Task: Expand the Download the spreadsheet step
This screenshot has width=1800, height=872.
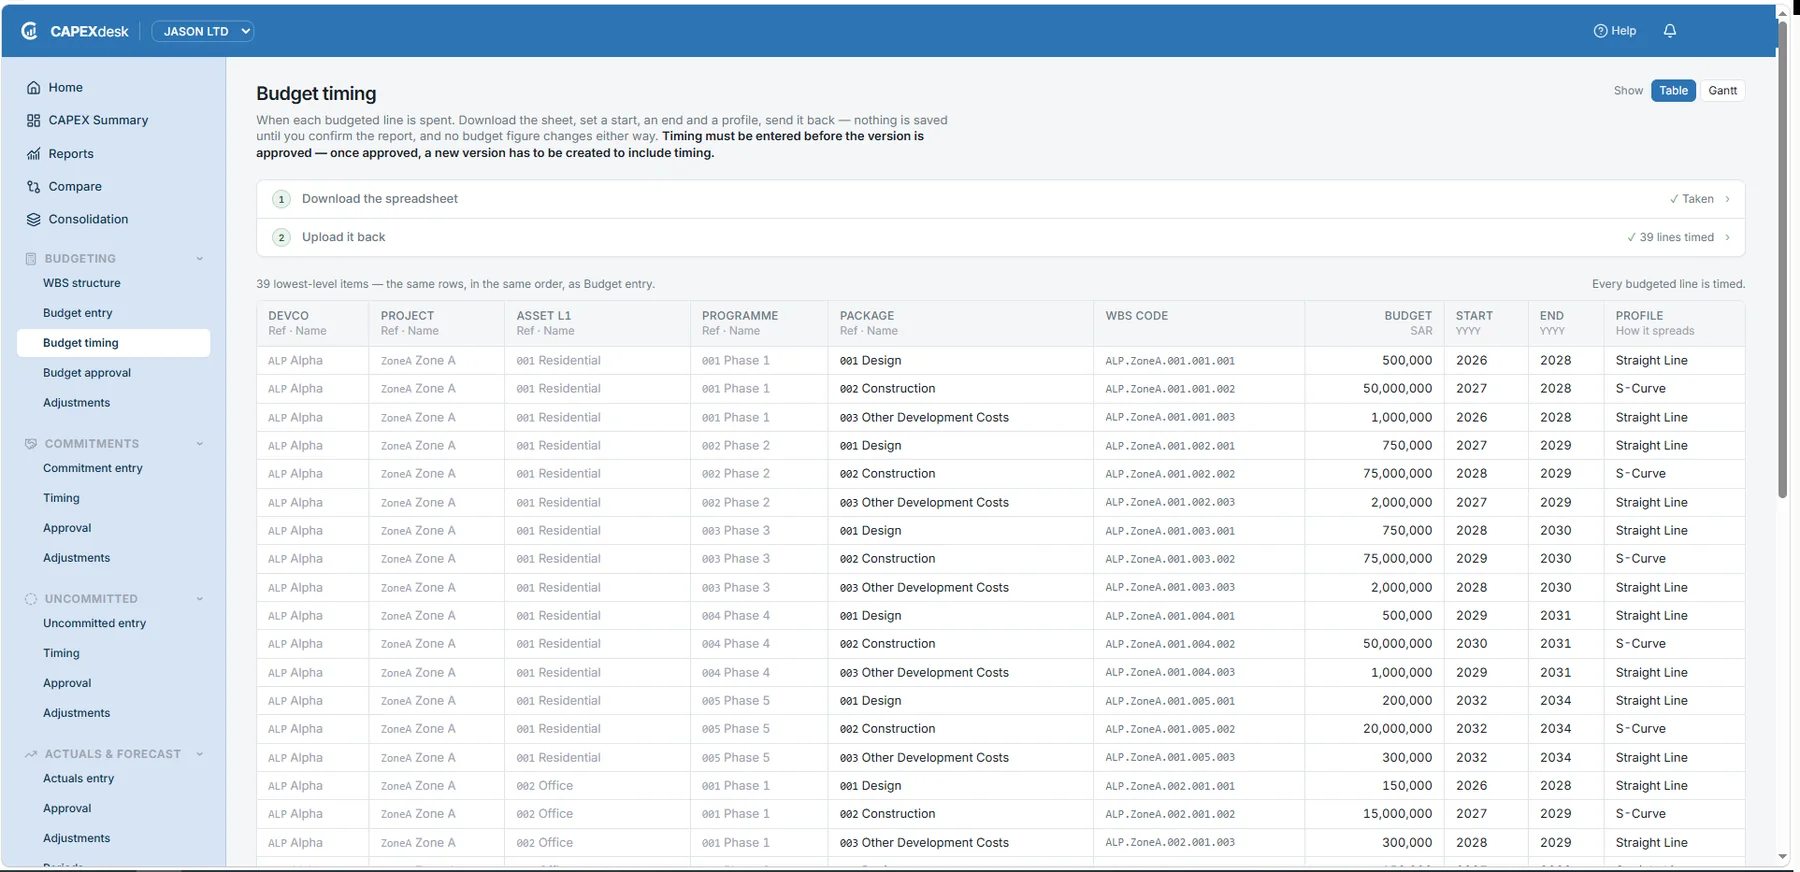Action: pyautogui.click(x=1000, y=199)
